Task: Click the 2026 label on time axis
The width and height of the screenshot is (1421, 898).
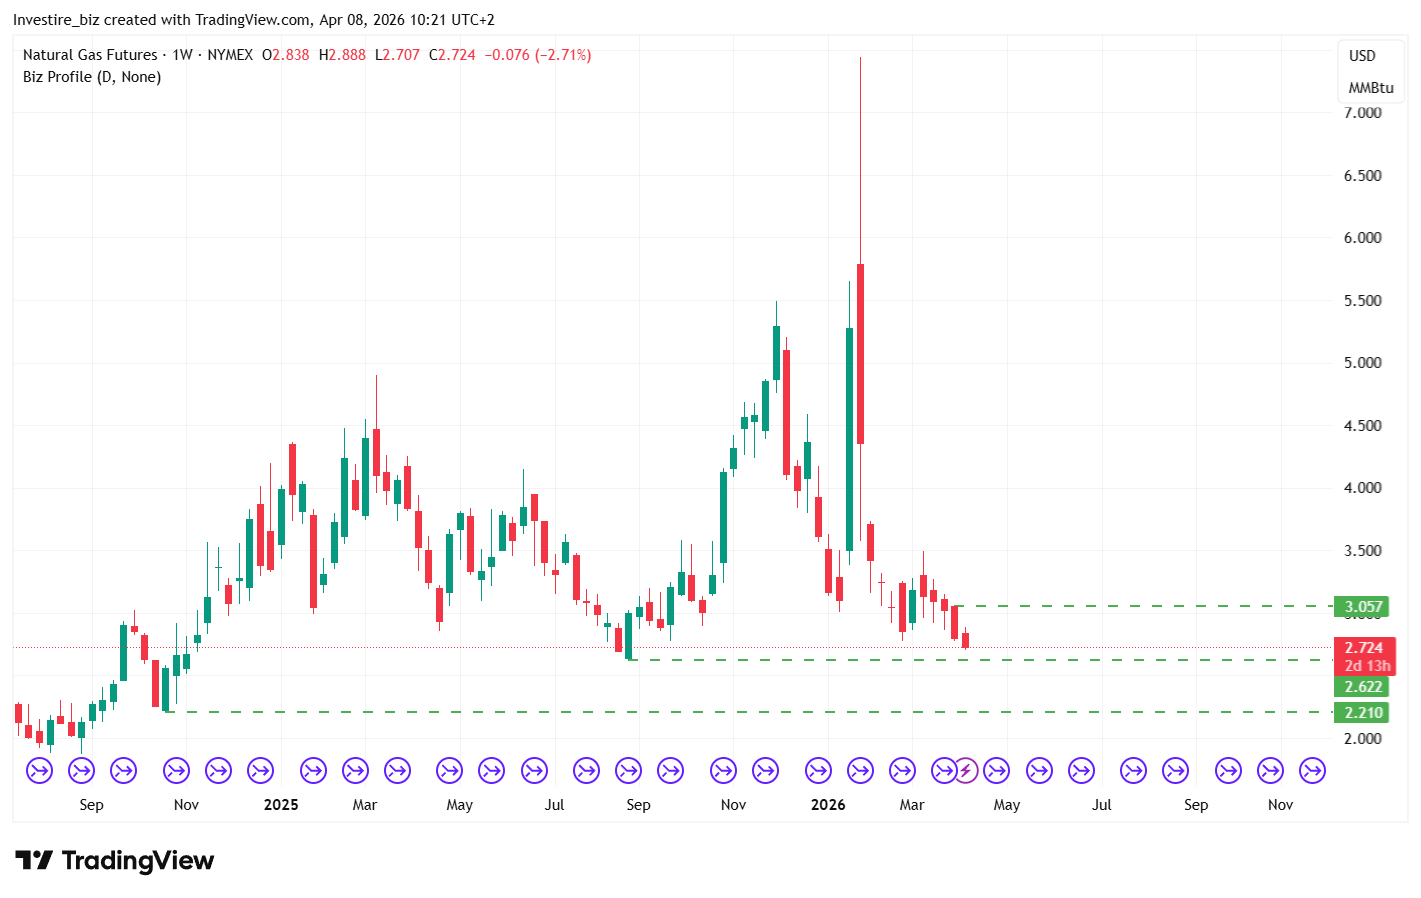Action: pos(828,805)
